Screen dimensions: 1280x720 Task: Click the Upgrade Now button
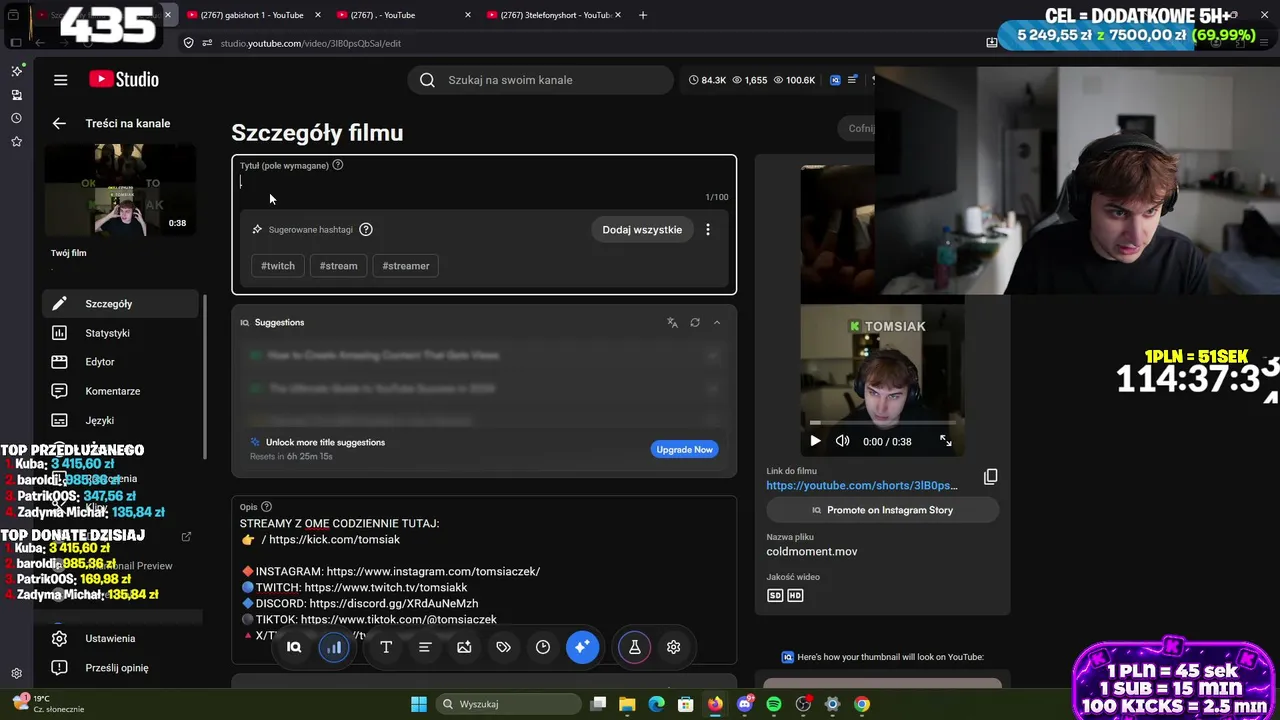684,450
